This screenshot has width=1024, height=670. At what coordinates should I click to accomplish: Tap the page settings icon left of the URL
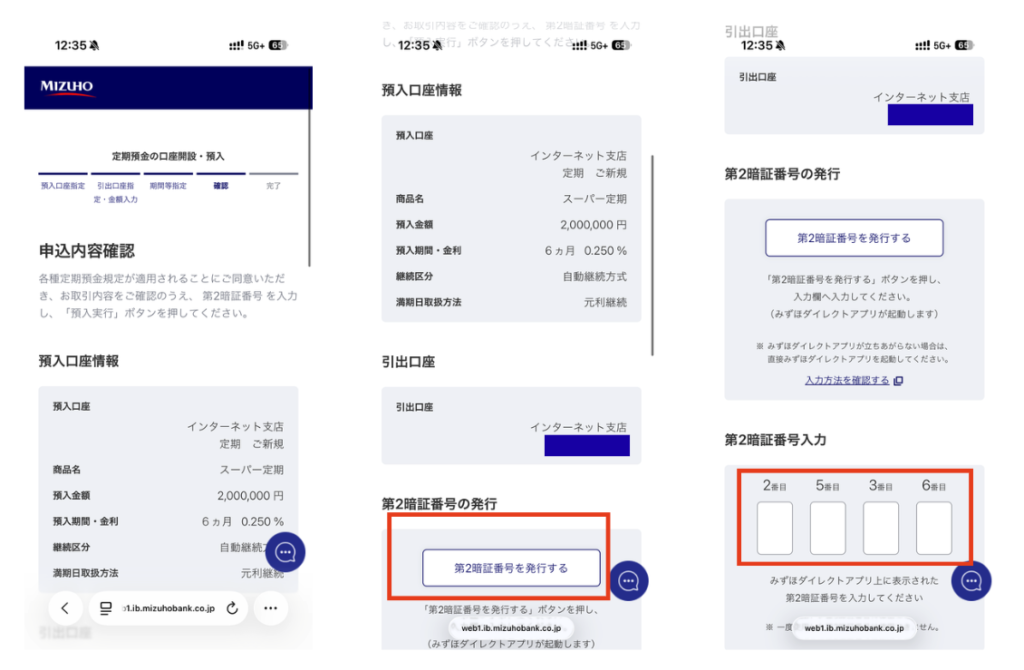click(105, 608)
